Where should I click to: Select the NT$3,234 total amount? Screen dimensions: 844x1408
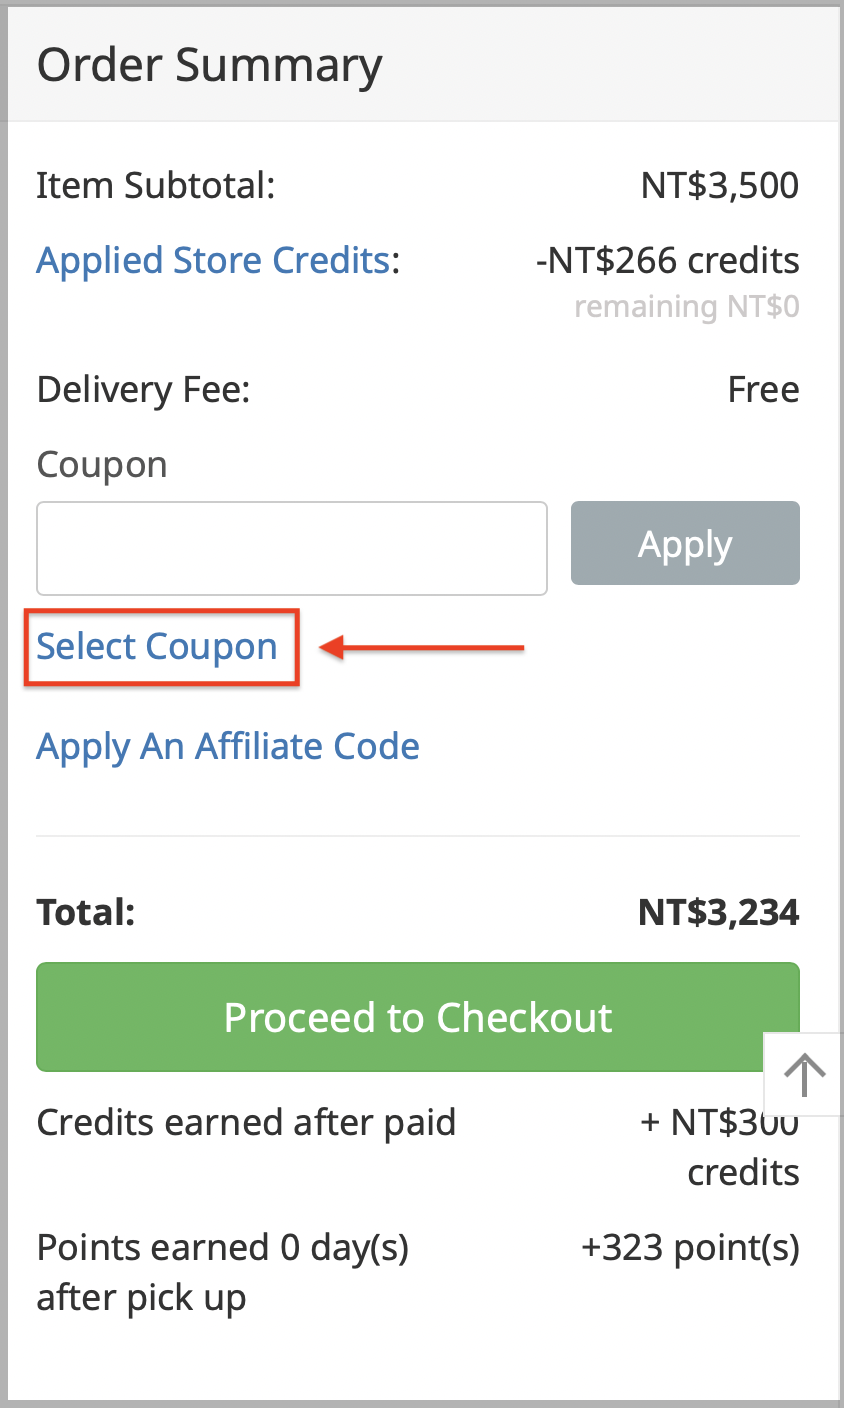pos(718,912)
